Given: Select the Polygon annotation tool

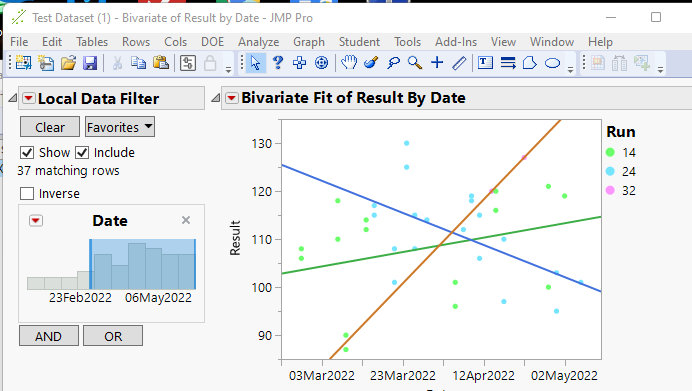Looking at the screenshot, I should click(530, 63).
